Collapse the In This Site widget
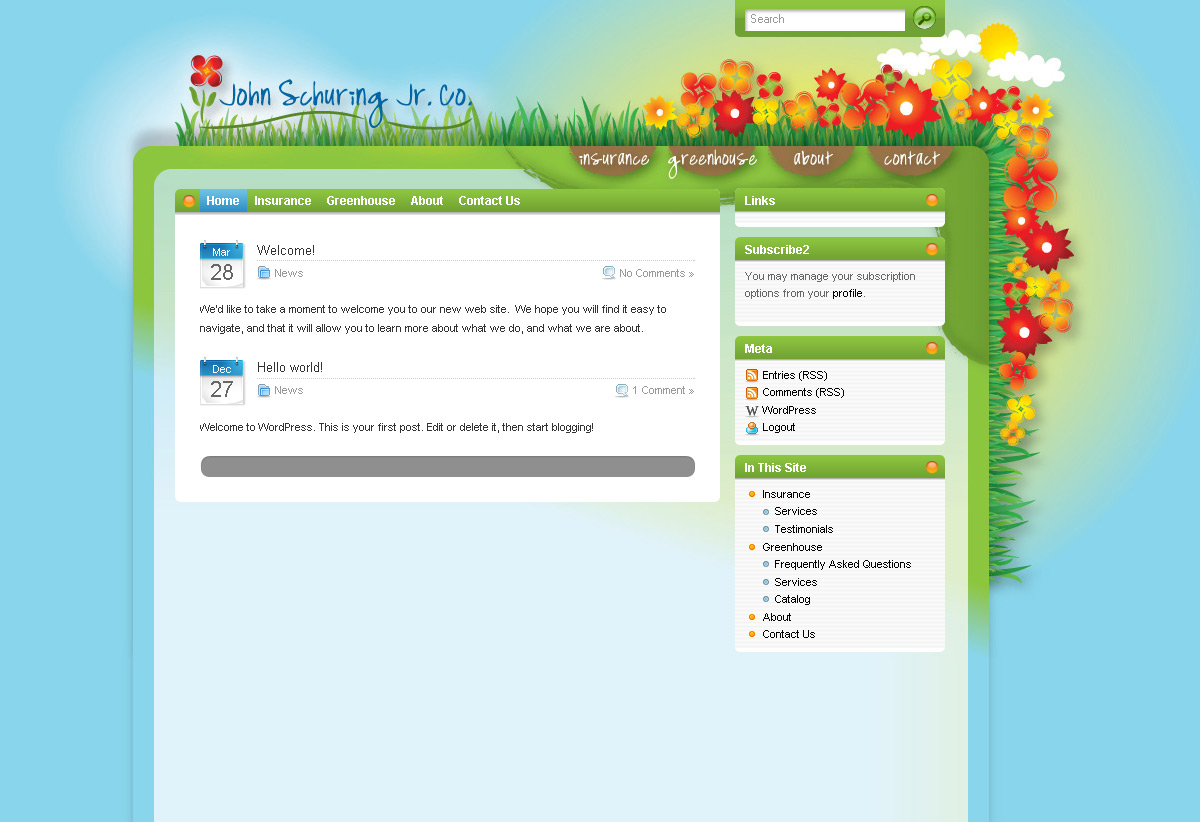 [932, 468]
